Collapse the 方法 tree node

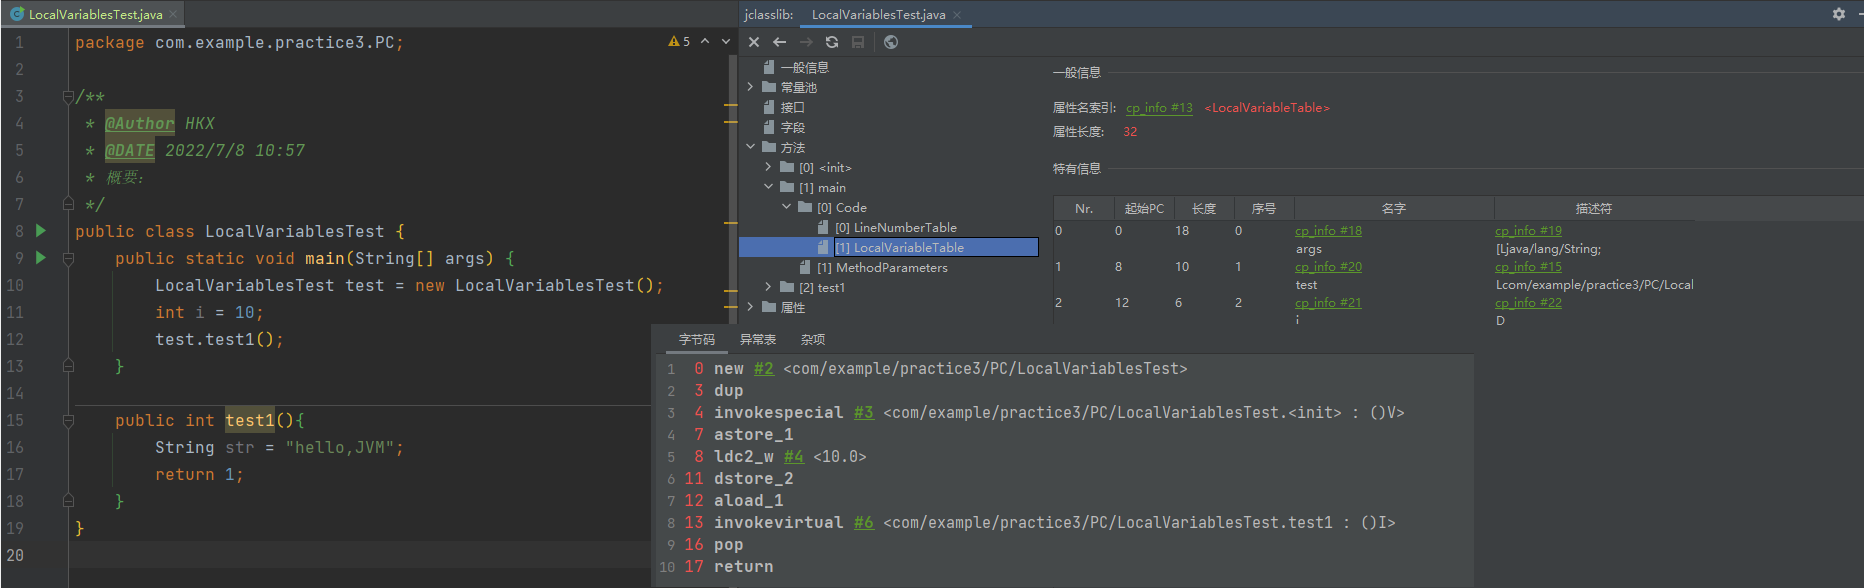751,147
